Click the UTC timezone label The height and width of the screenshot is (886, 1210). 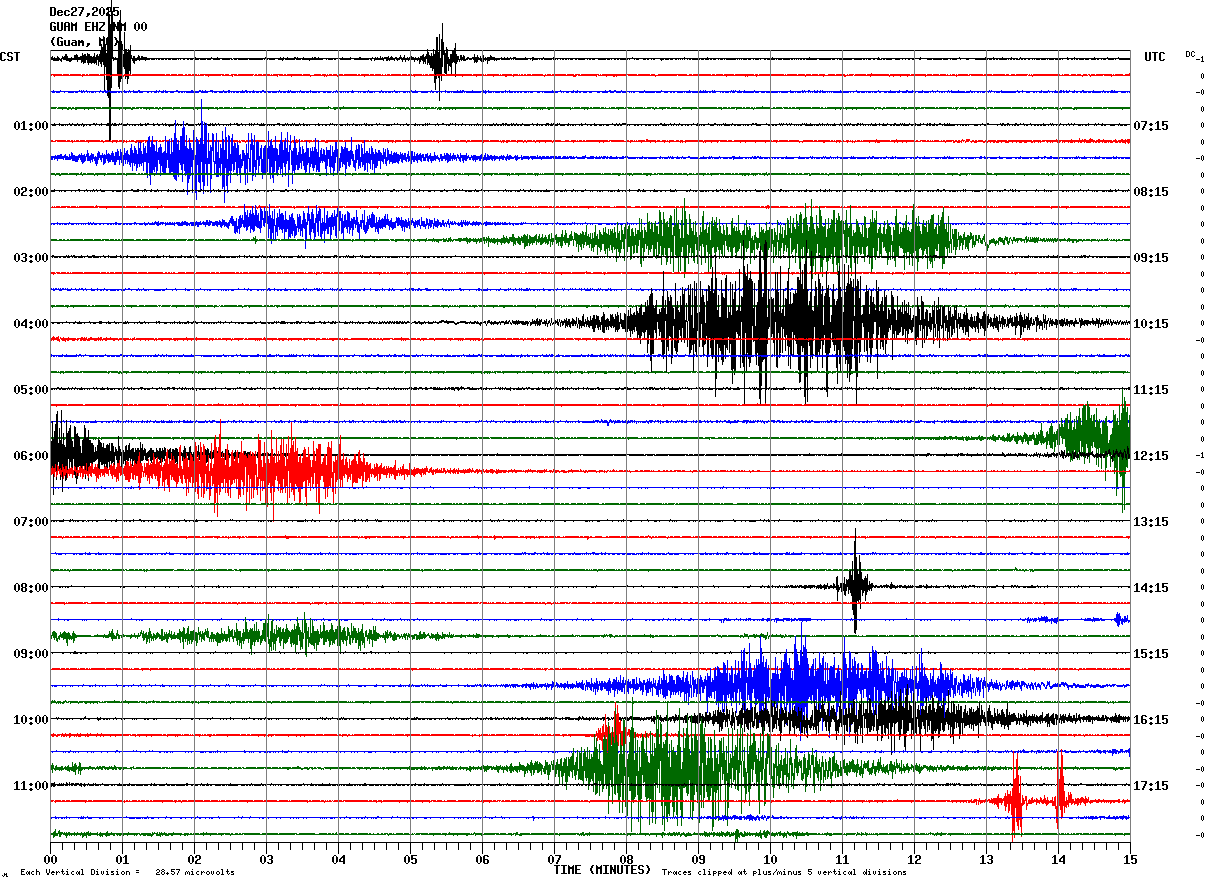1154,57
